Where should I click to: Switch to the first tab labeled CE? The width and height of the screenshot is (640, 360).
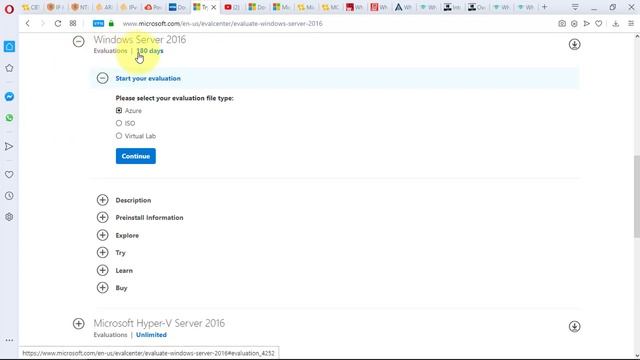pos(31,7)
